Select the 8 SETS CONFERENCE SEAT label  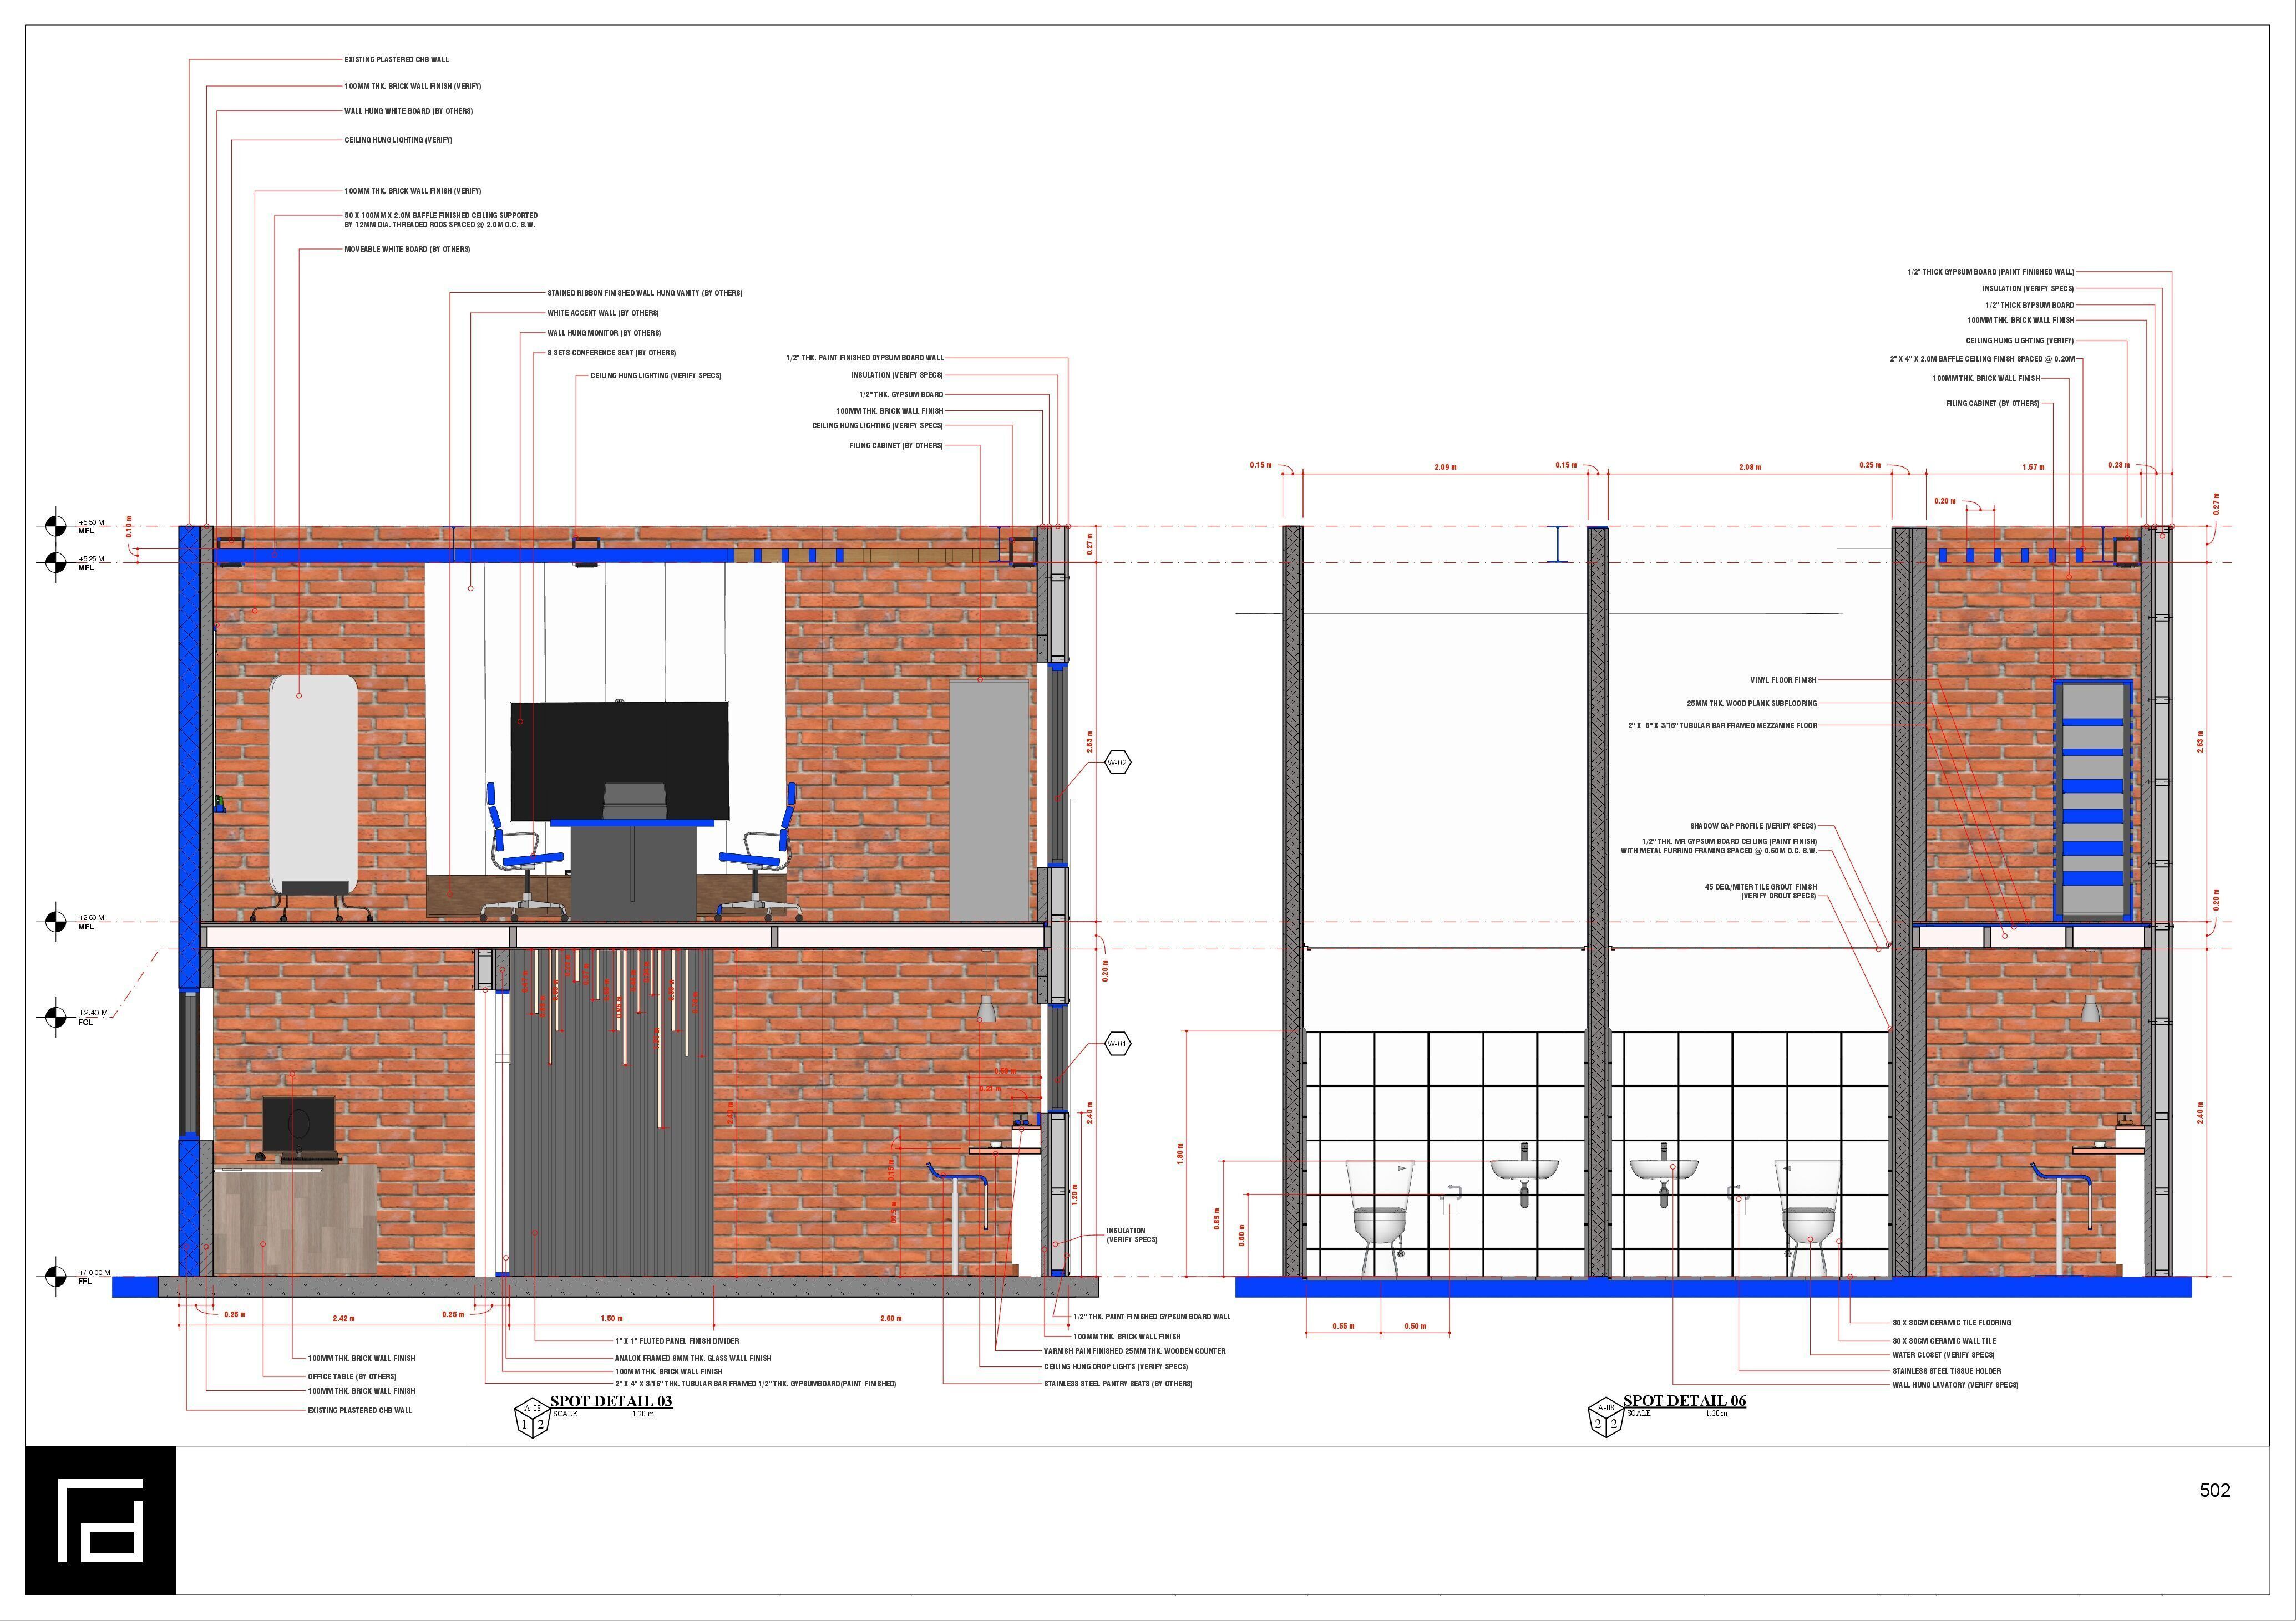pyautogui.click(x=612, y=353)
